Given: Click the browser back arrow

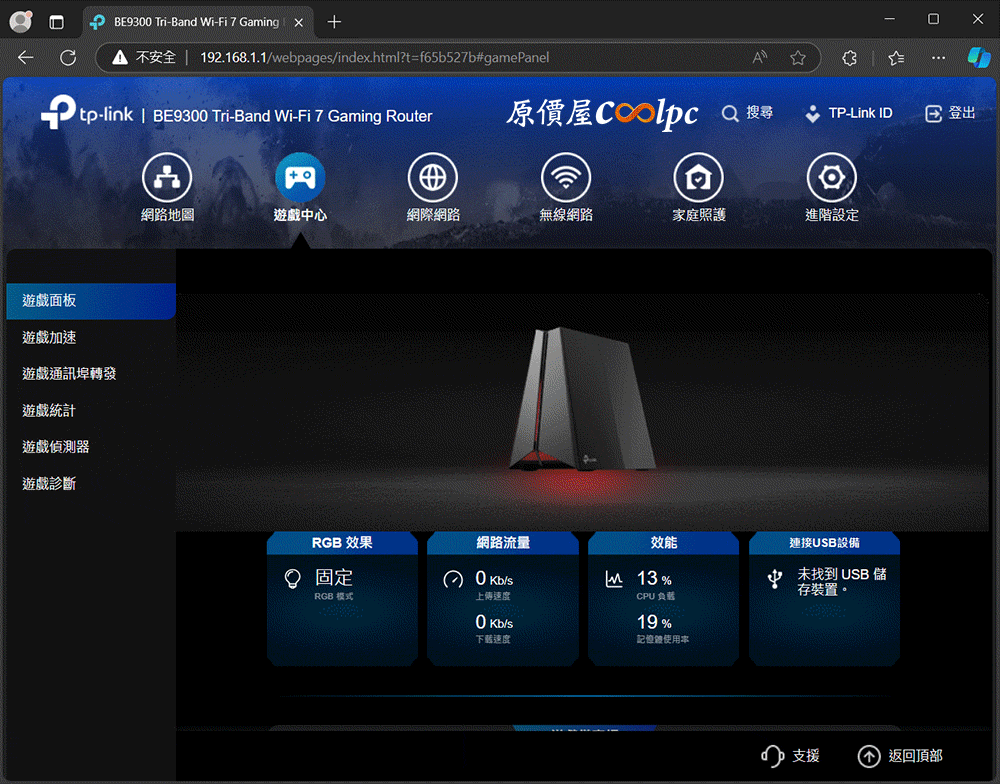Looking at the screenshot, I should coord(26,57).
